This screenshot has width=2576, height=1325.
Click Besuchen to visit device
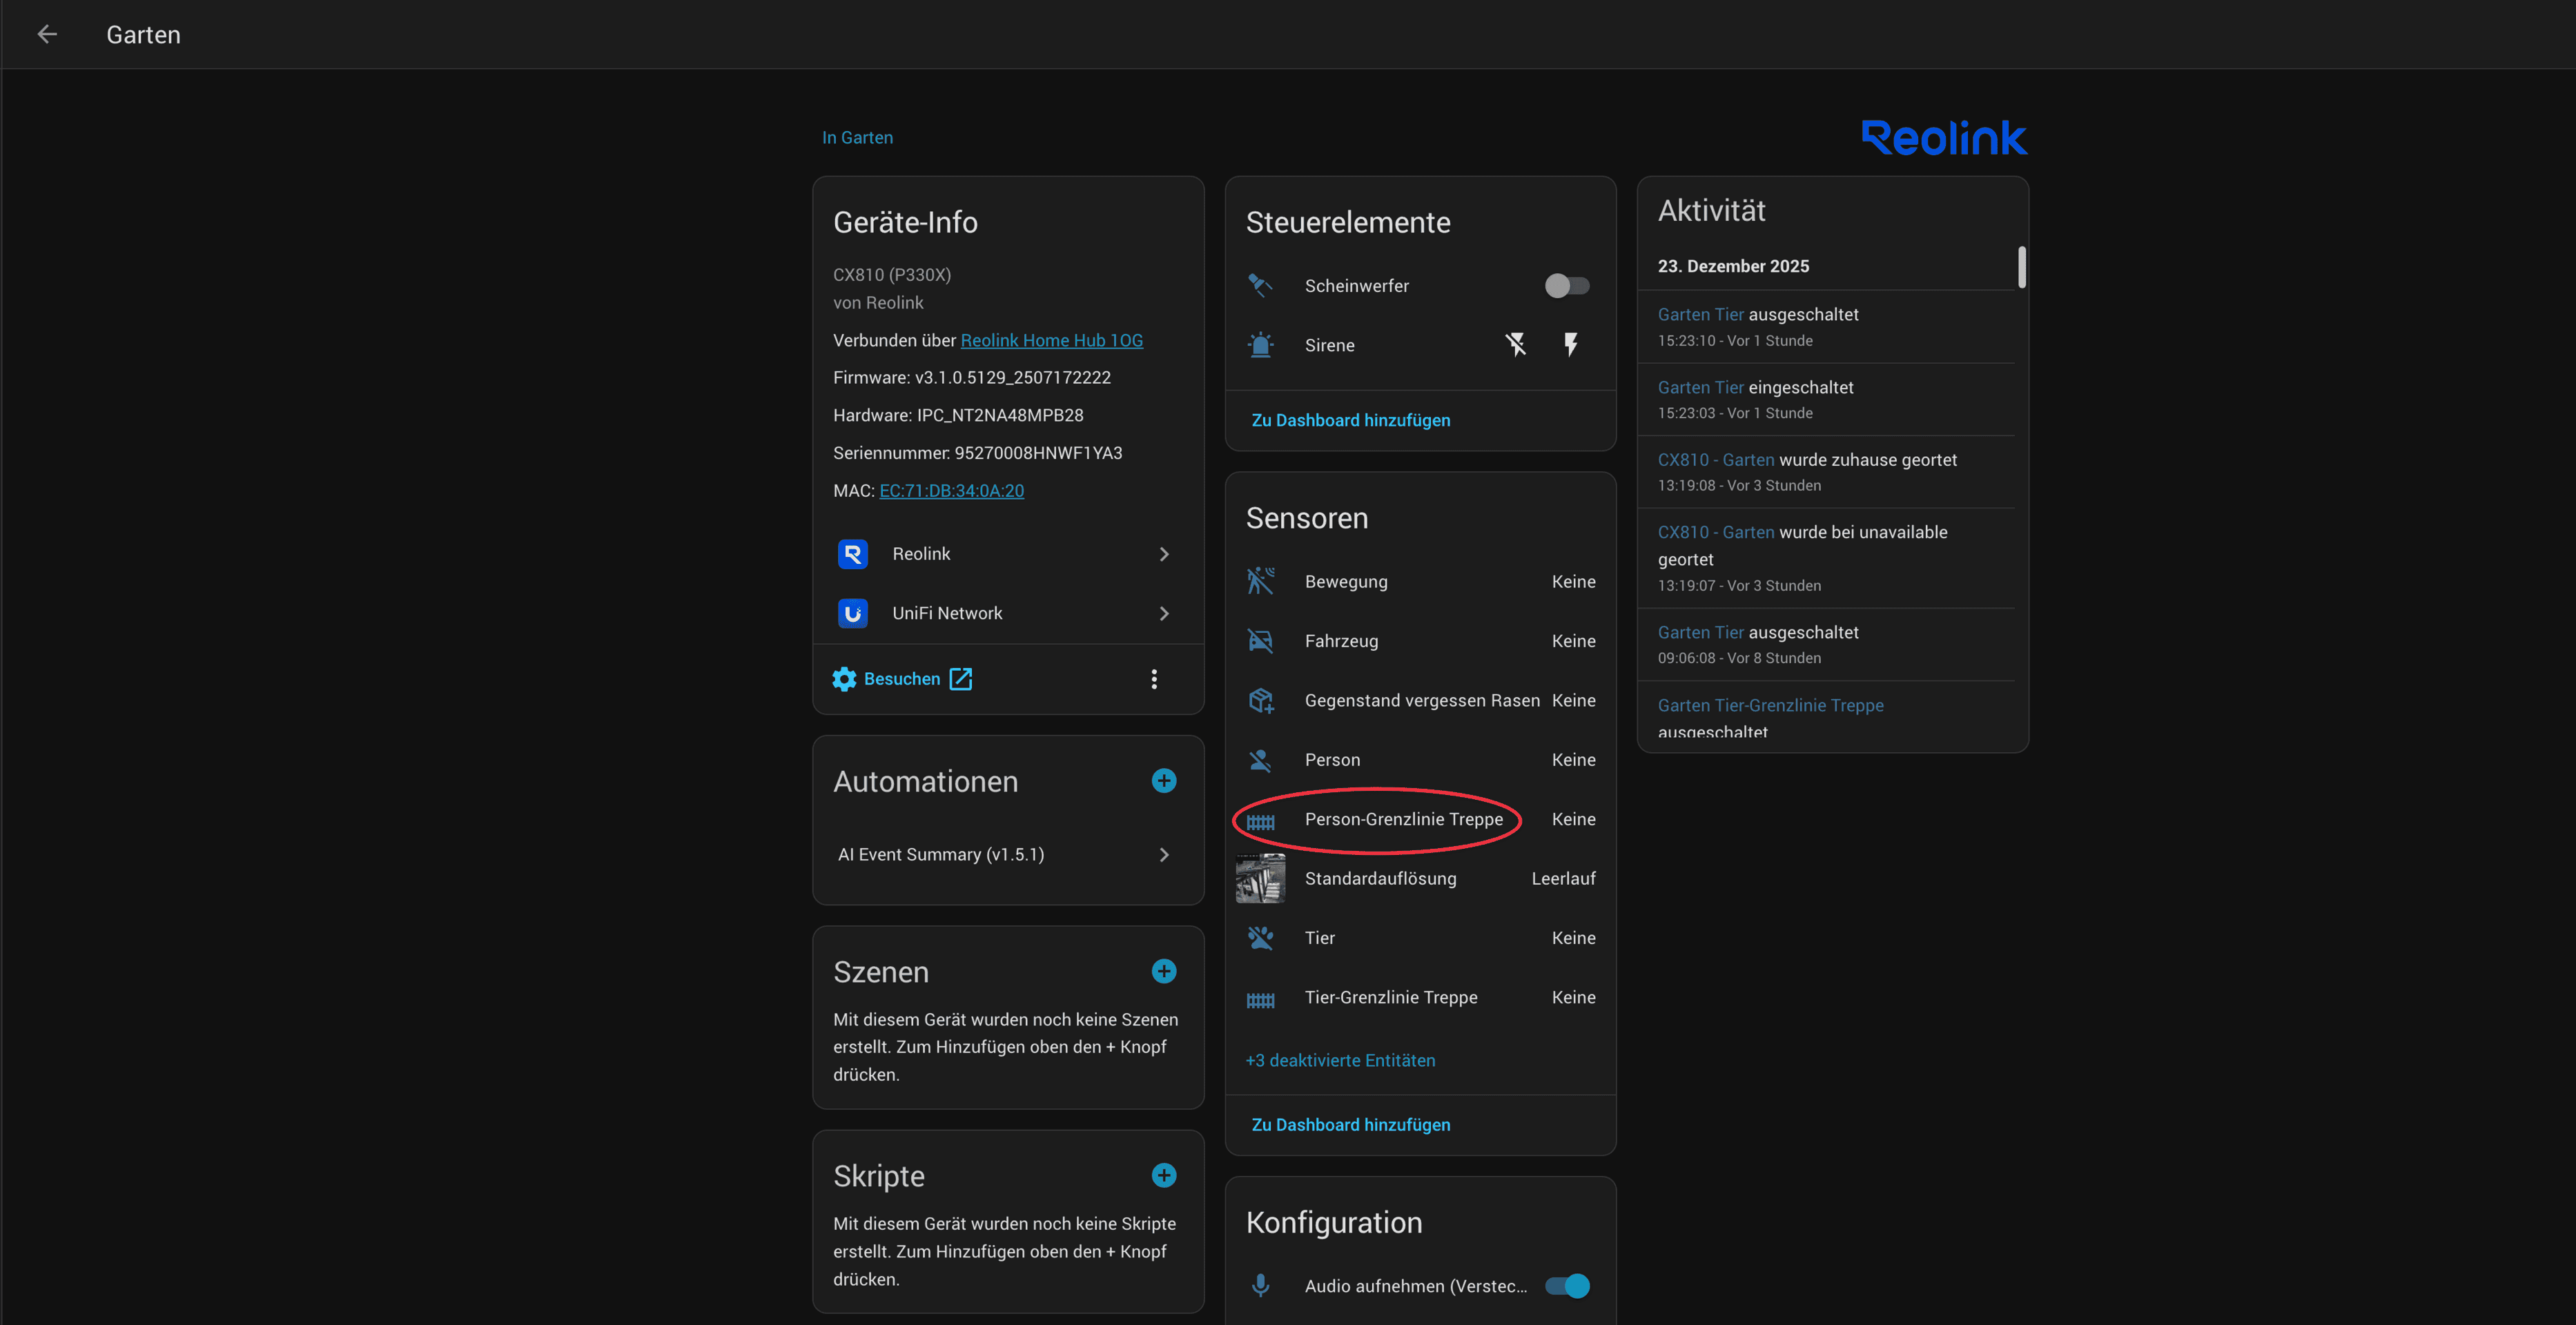tap(902, 679)
